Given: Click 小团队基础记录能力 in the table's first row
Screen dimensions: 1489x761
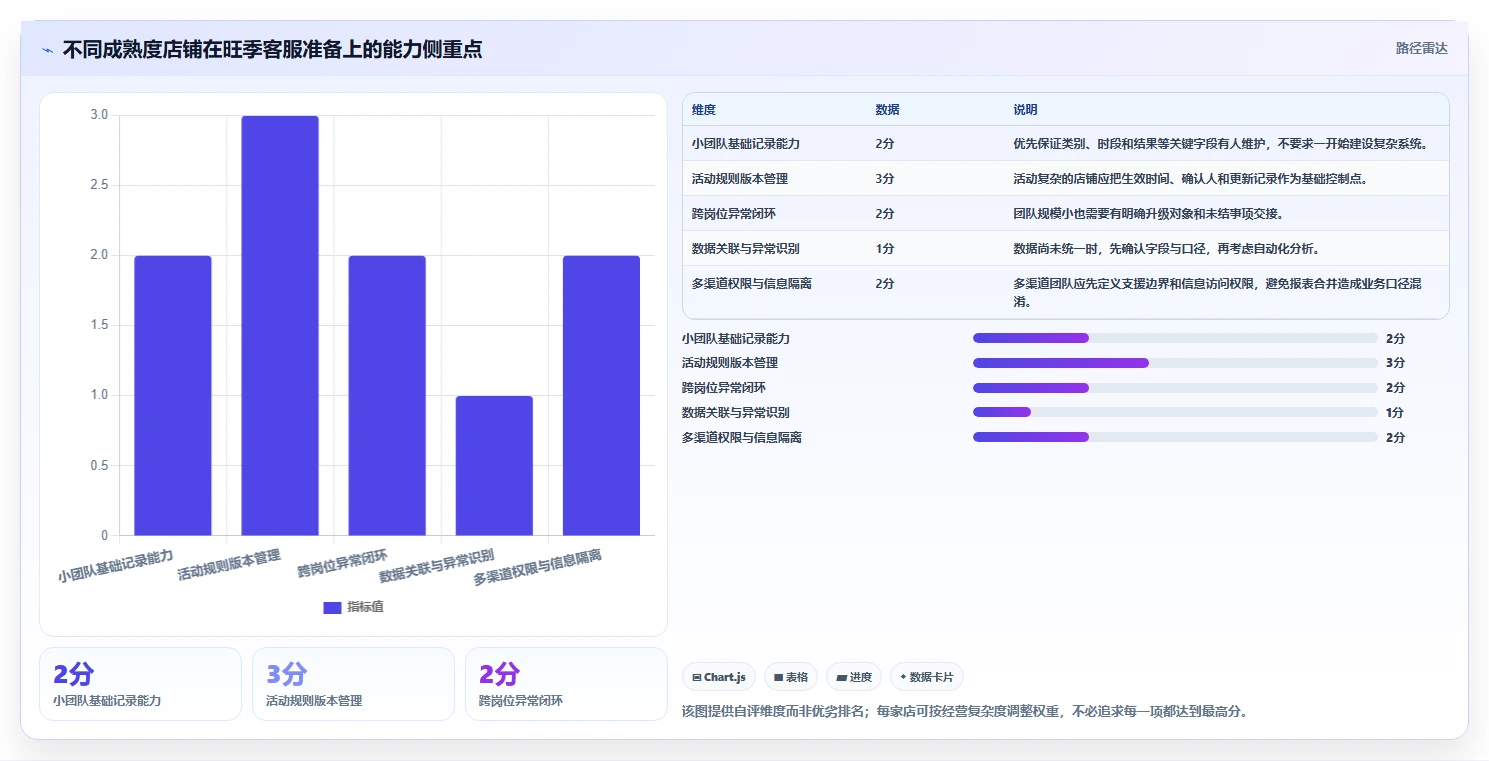Looking at the screenshot, I should click(746, 144).
